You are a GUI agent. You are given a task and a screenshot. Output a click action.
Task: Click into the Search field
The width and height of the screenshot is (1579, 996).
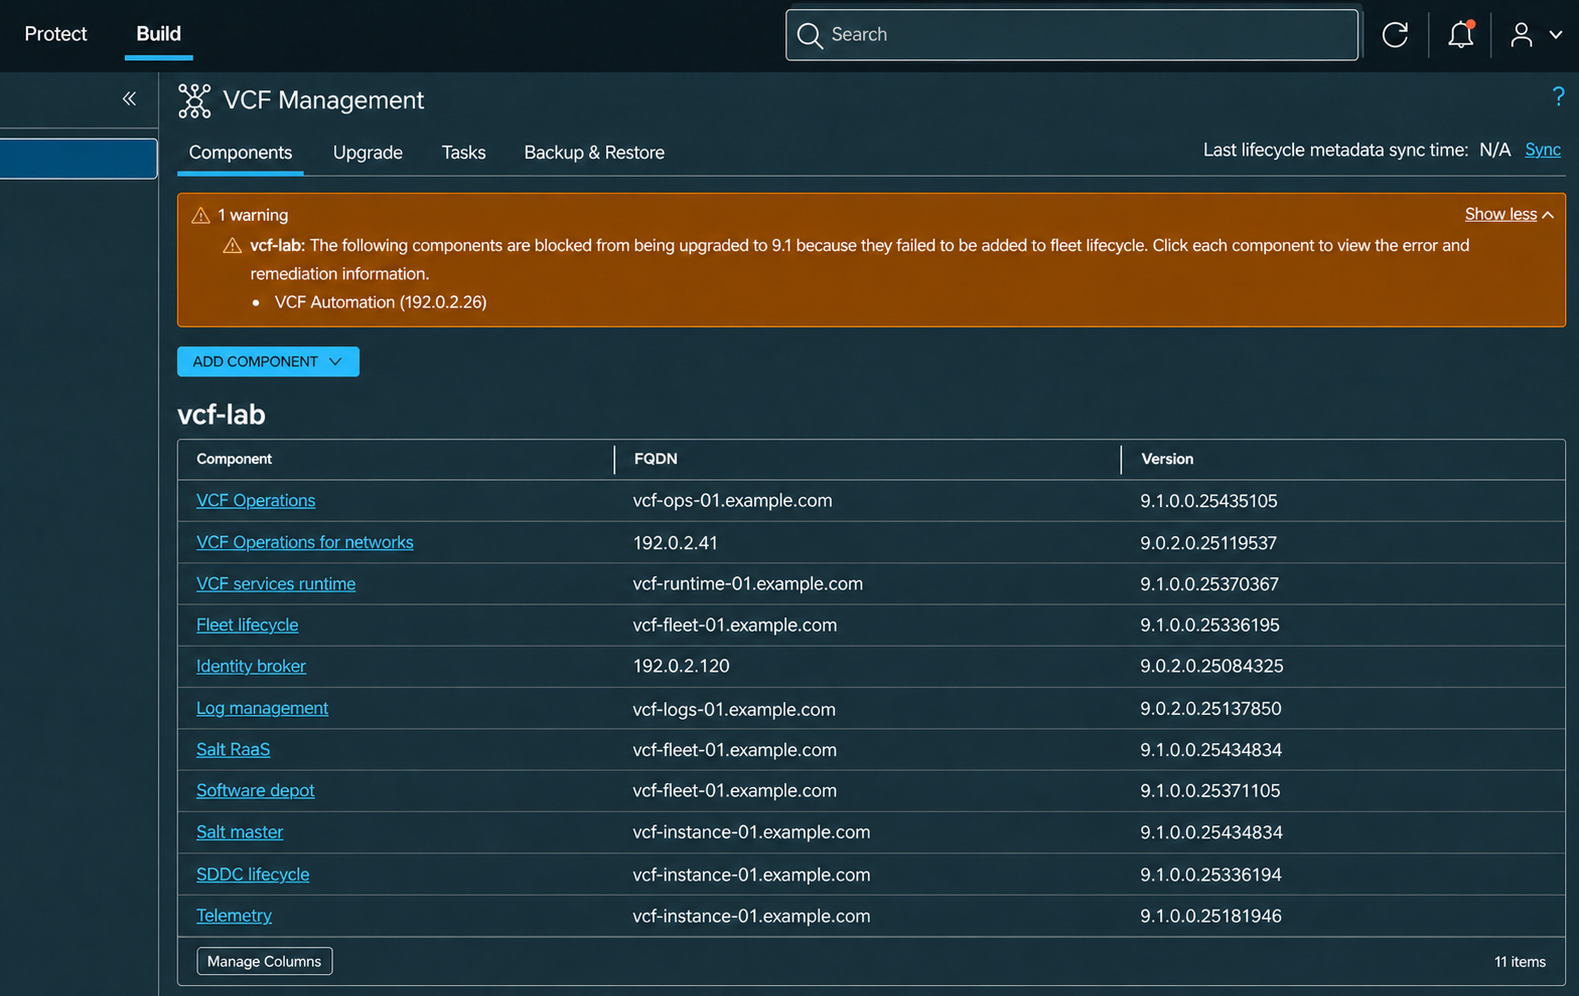click(x=1072, y=35)
